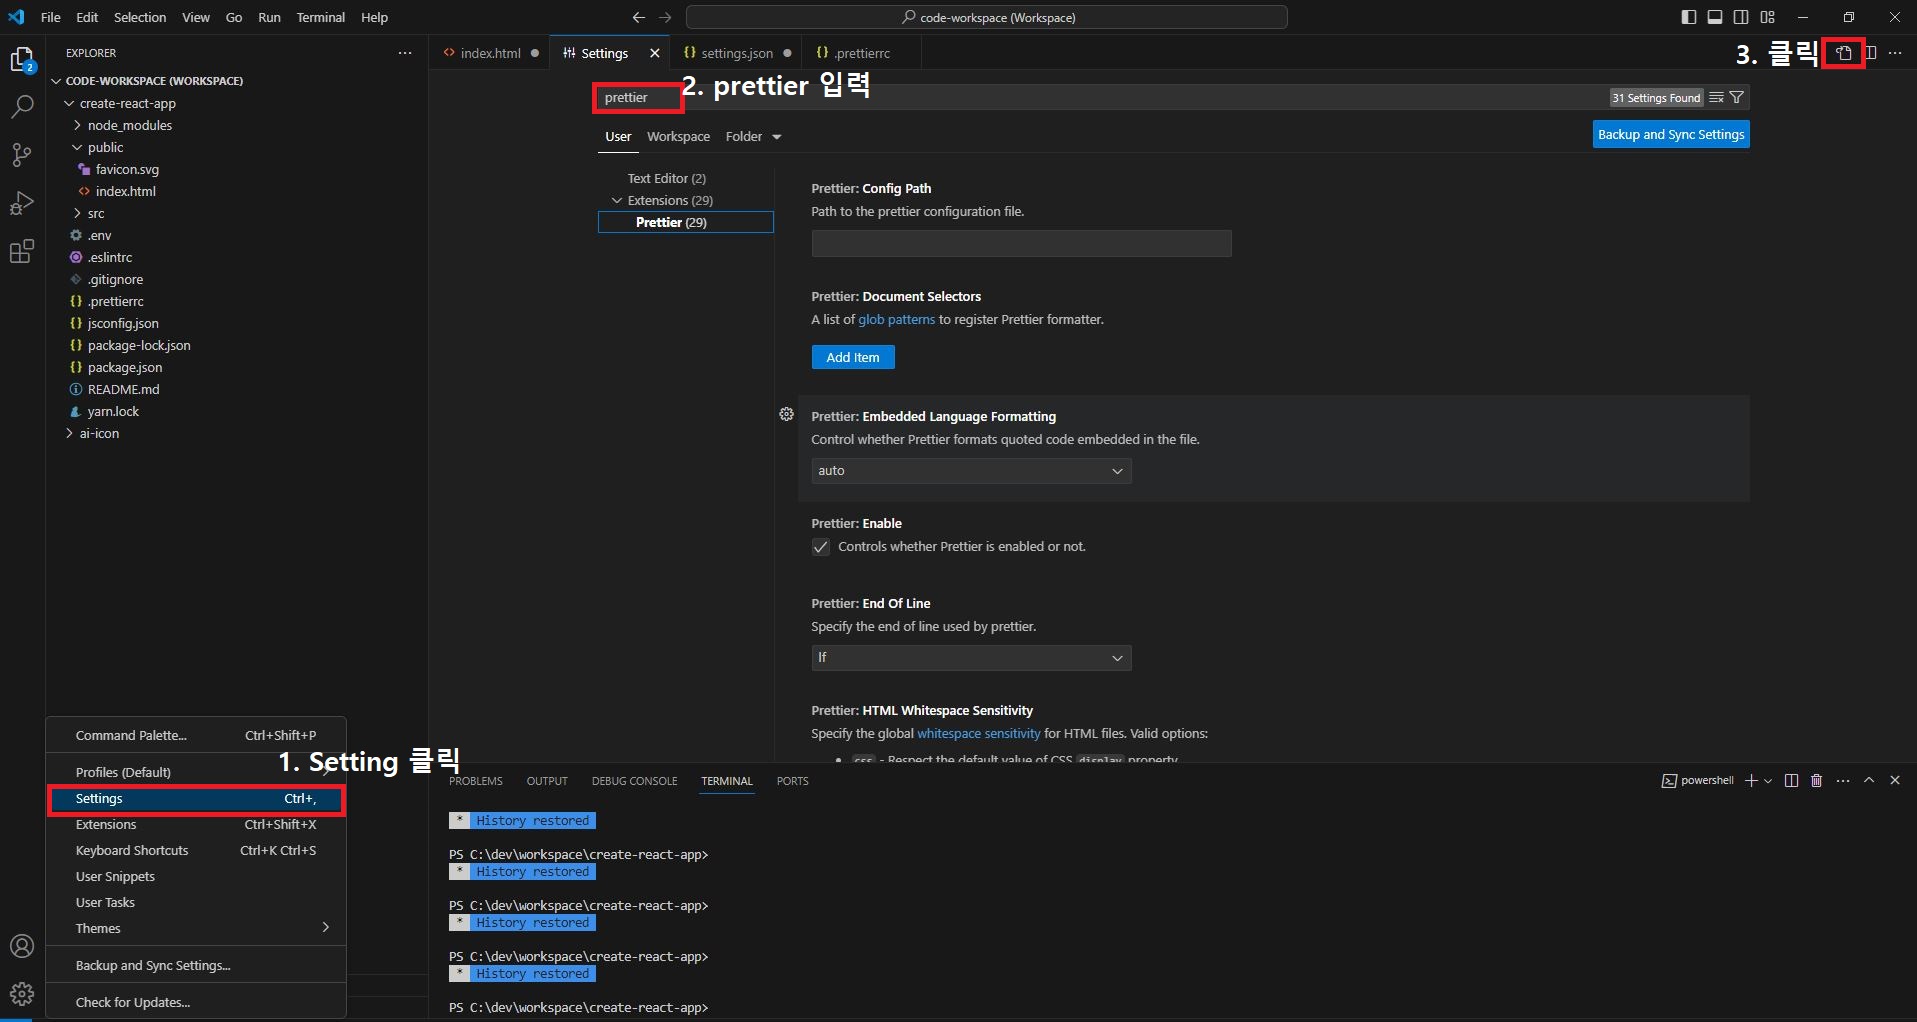Switch to the settings.json tab
Screen dimensions: 1917x1022
coord(736,53)
